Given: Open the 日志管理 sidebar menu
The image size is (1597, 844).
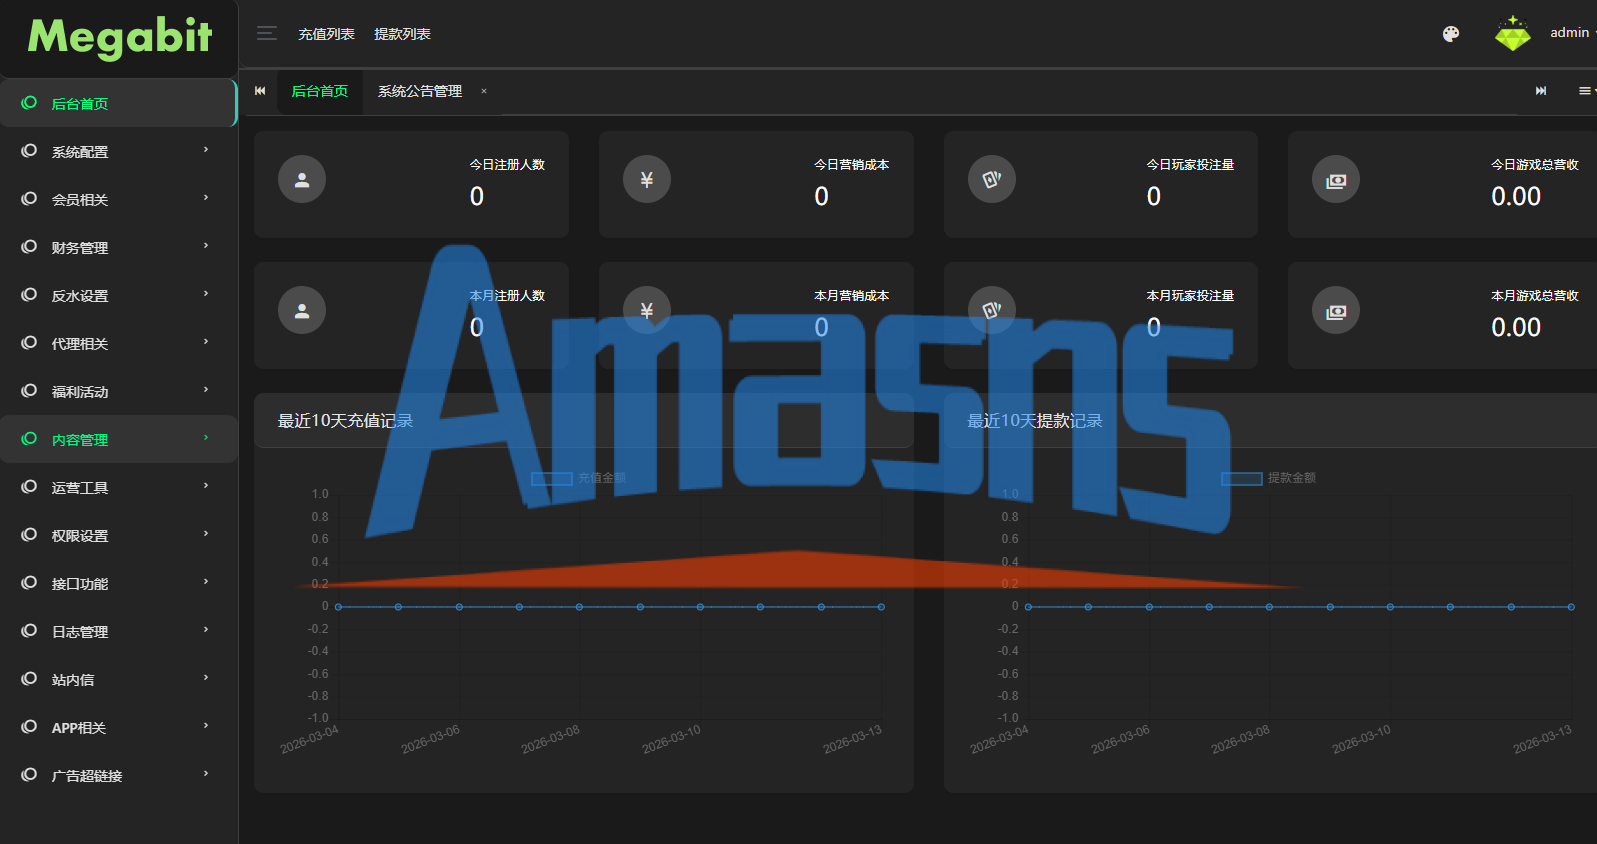Looking at the screenshot, I should click(x=118, y=631).
